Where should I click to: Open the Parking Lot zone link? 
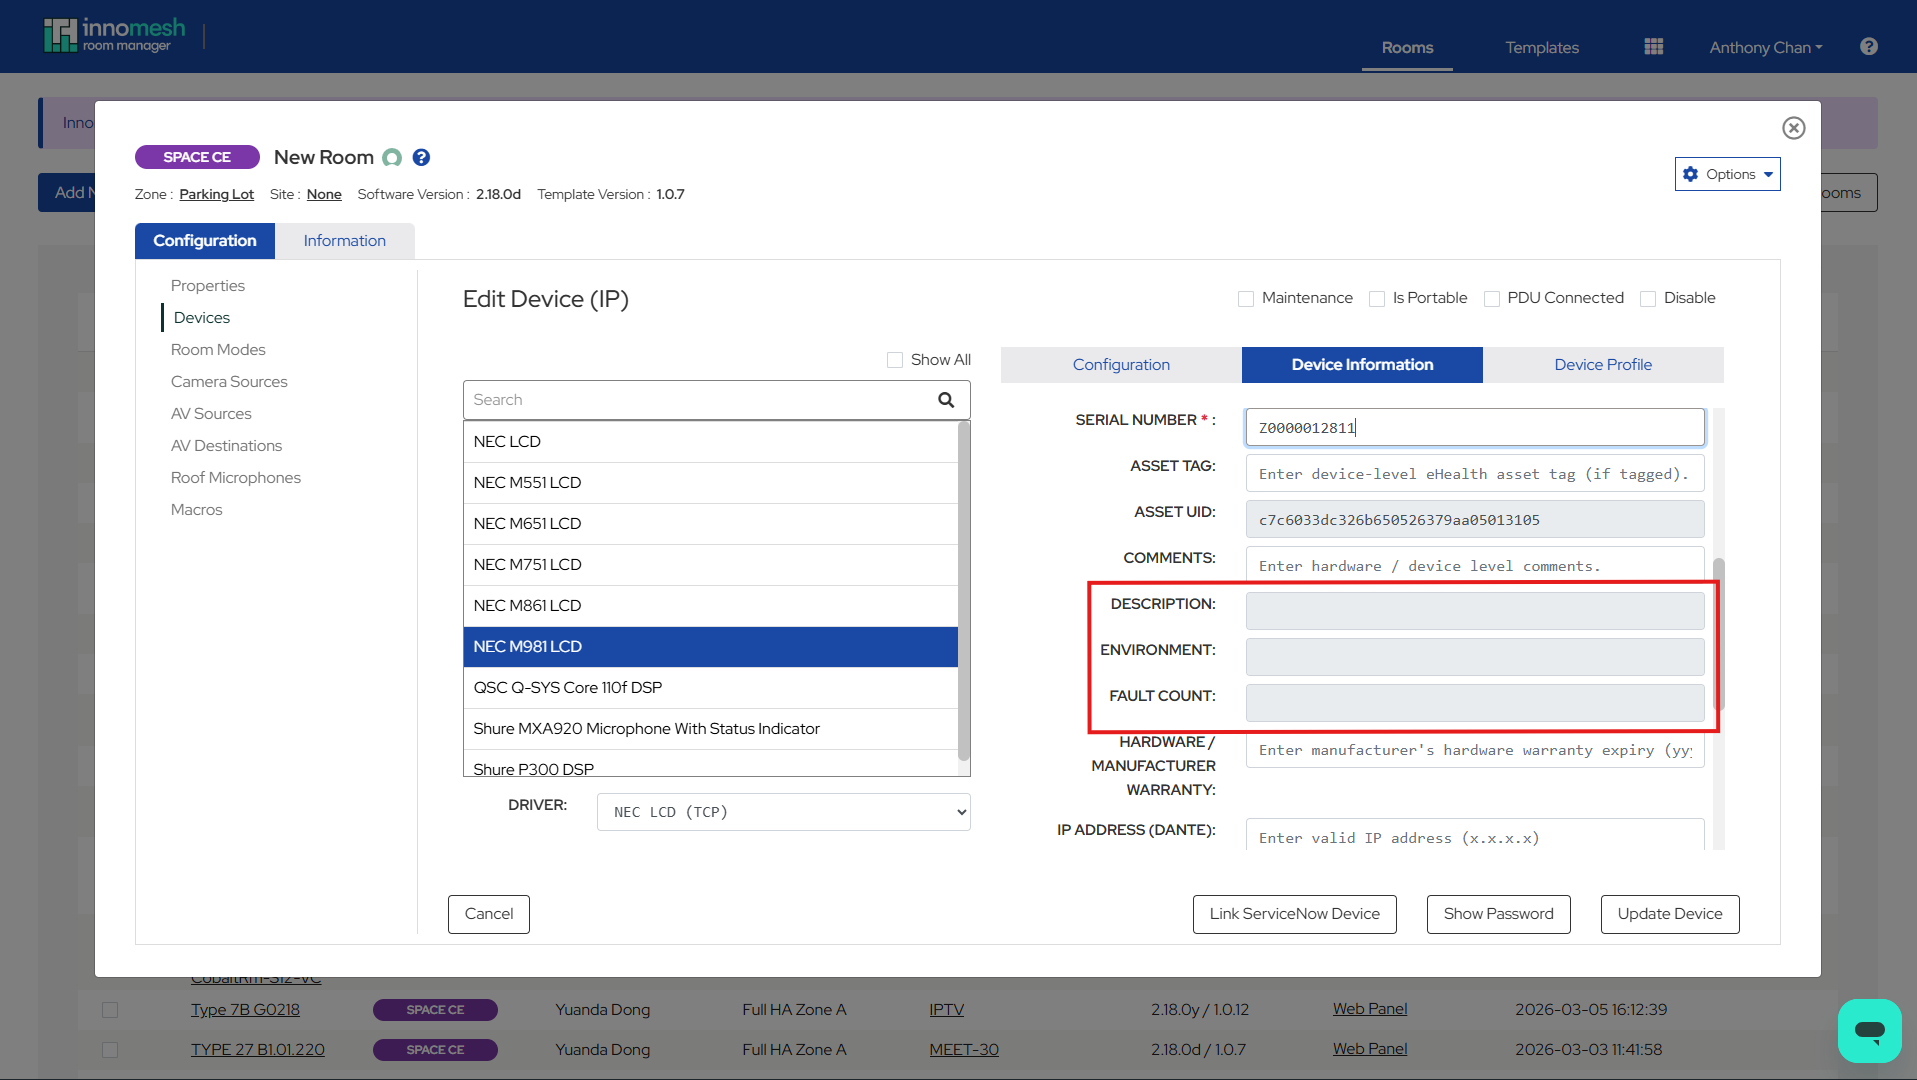click(216, 194)
